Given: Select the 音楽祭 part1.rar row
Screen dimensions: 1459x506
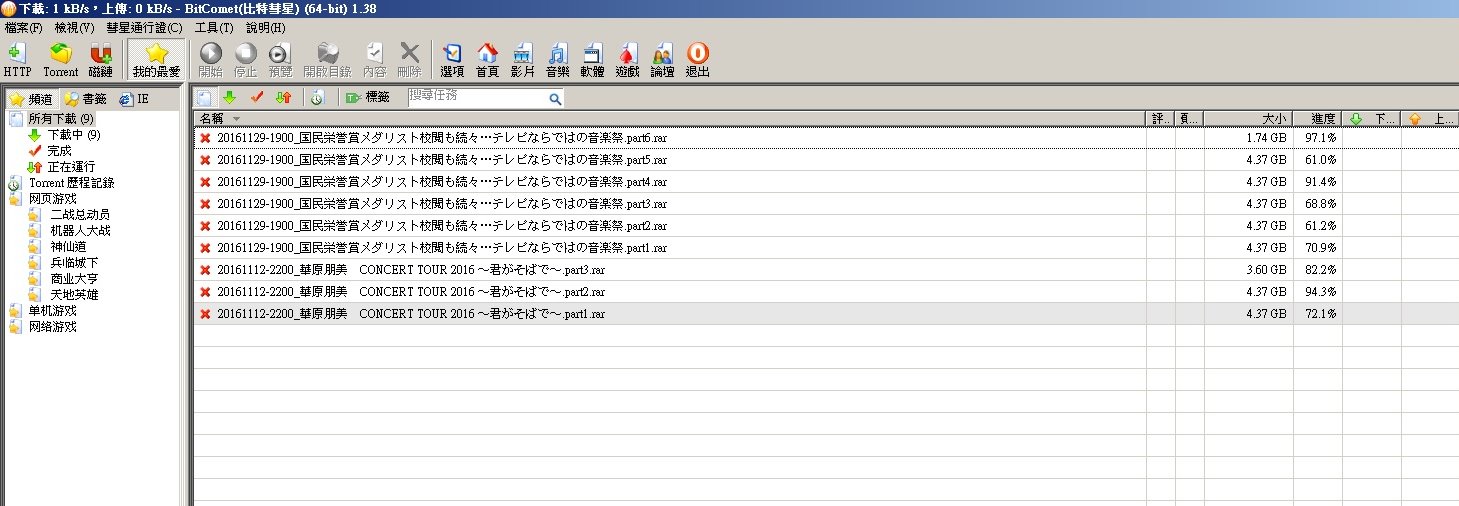Looking at the screenshot, I should (x=825, y=248).
